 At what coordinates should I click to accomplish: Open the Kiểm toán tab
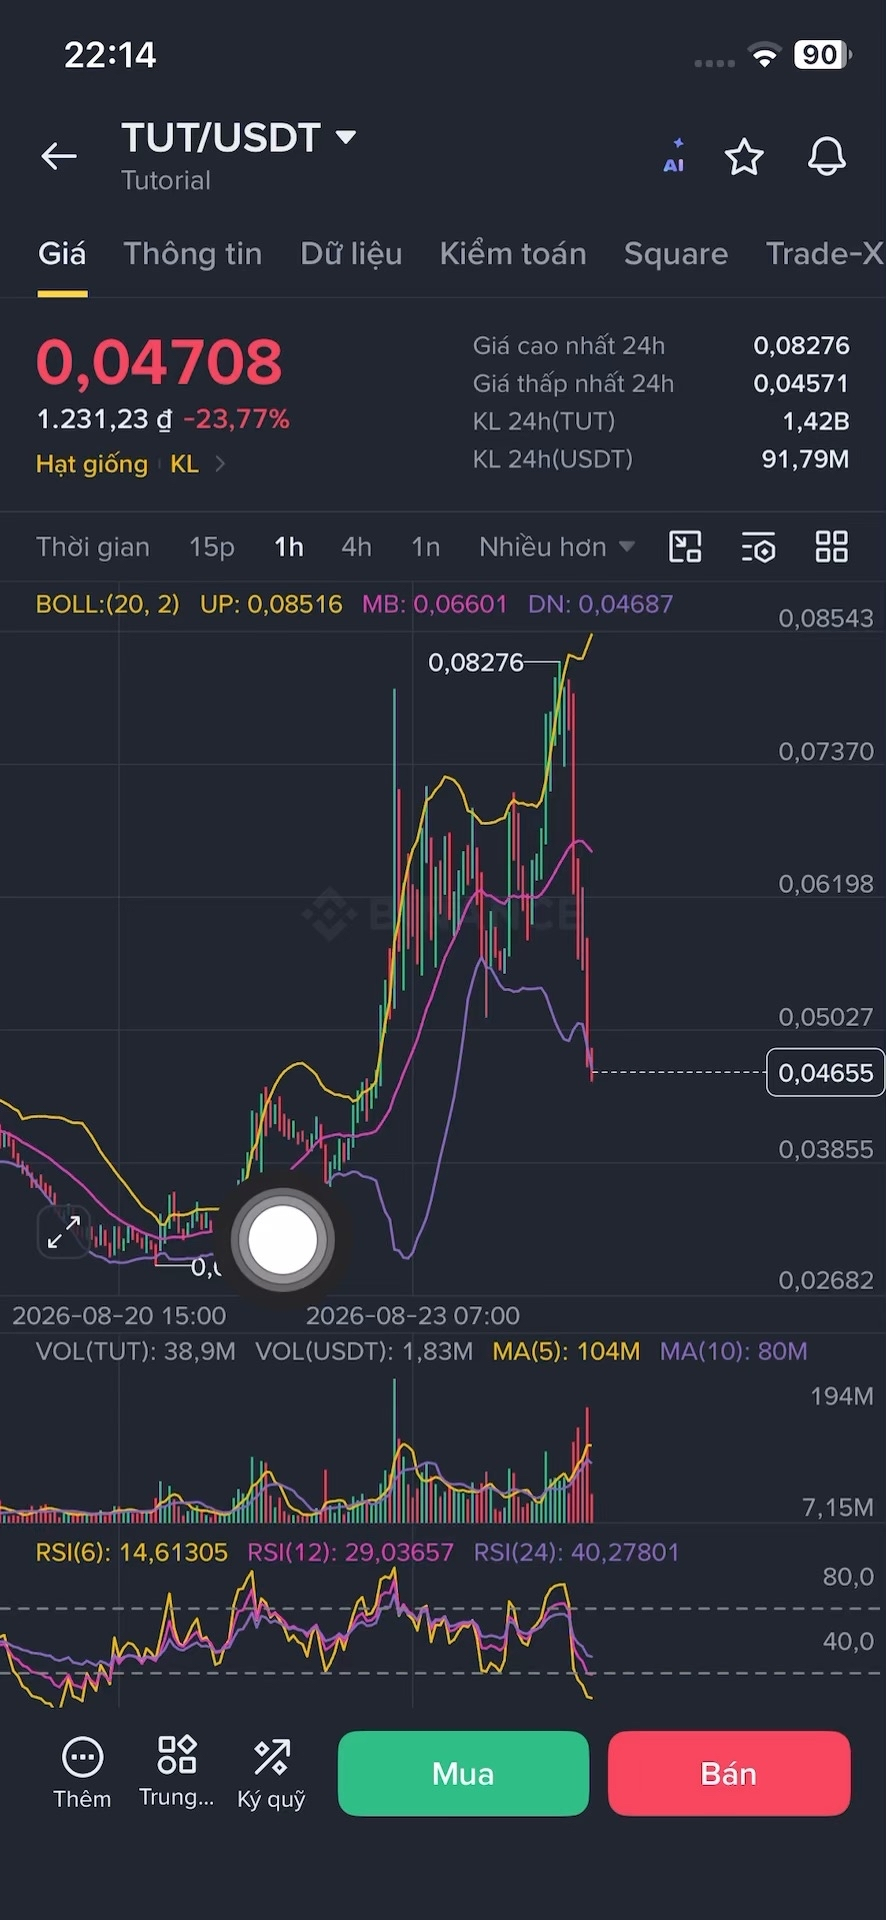(x=513, y=254)
